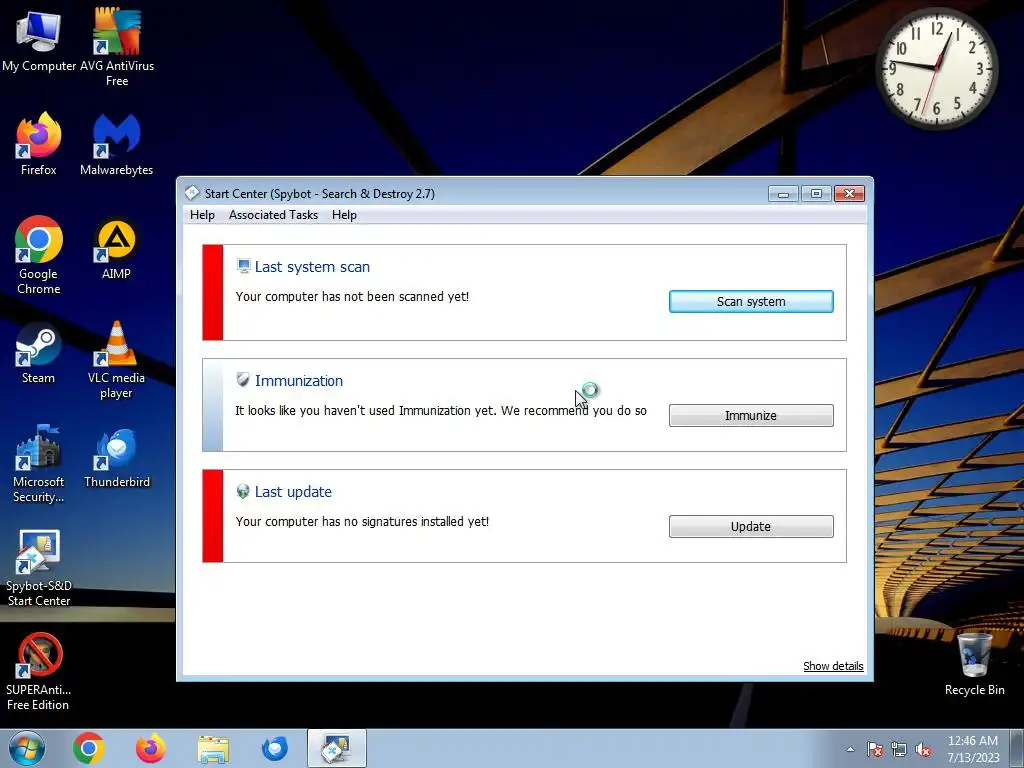Viewport: 1024px width, 768px height.
Task: Select the VLC media player desktop icon
Action: (x=116, y=359)
